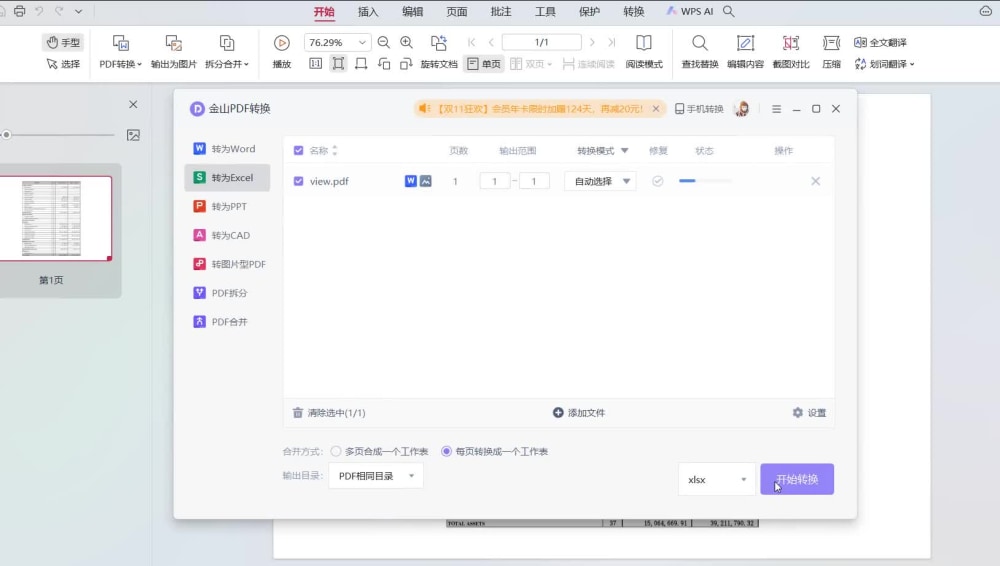Open the PDF转换 conversion tool
This screenshot has width=1000, height=566.
121,52
